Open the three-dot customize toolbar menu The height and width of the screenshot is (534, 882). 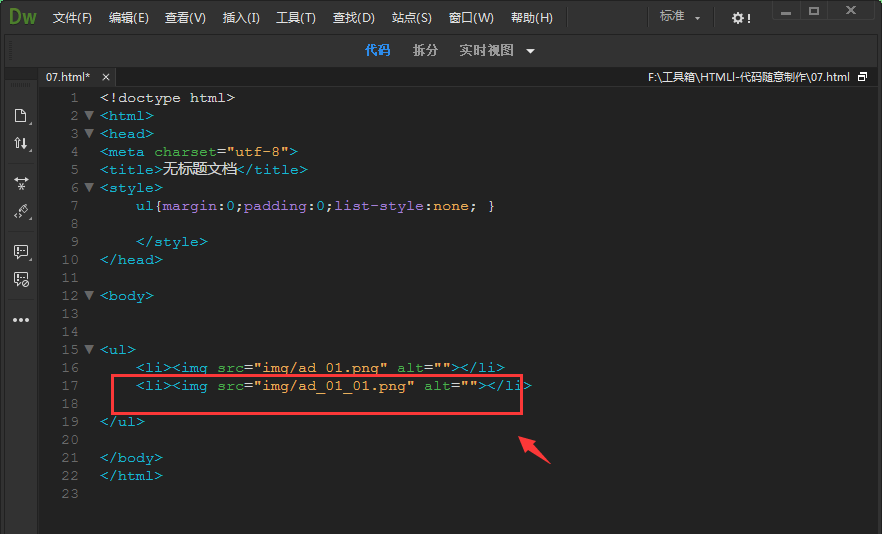click(x=20, y=320)
